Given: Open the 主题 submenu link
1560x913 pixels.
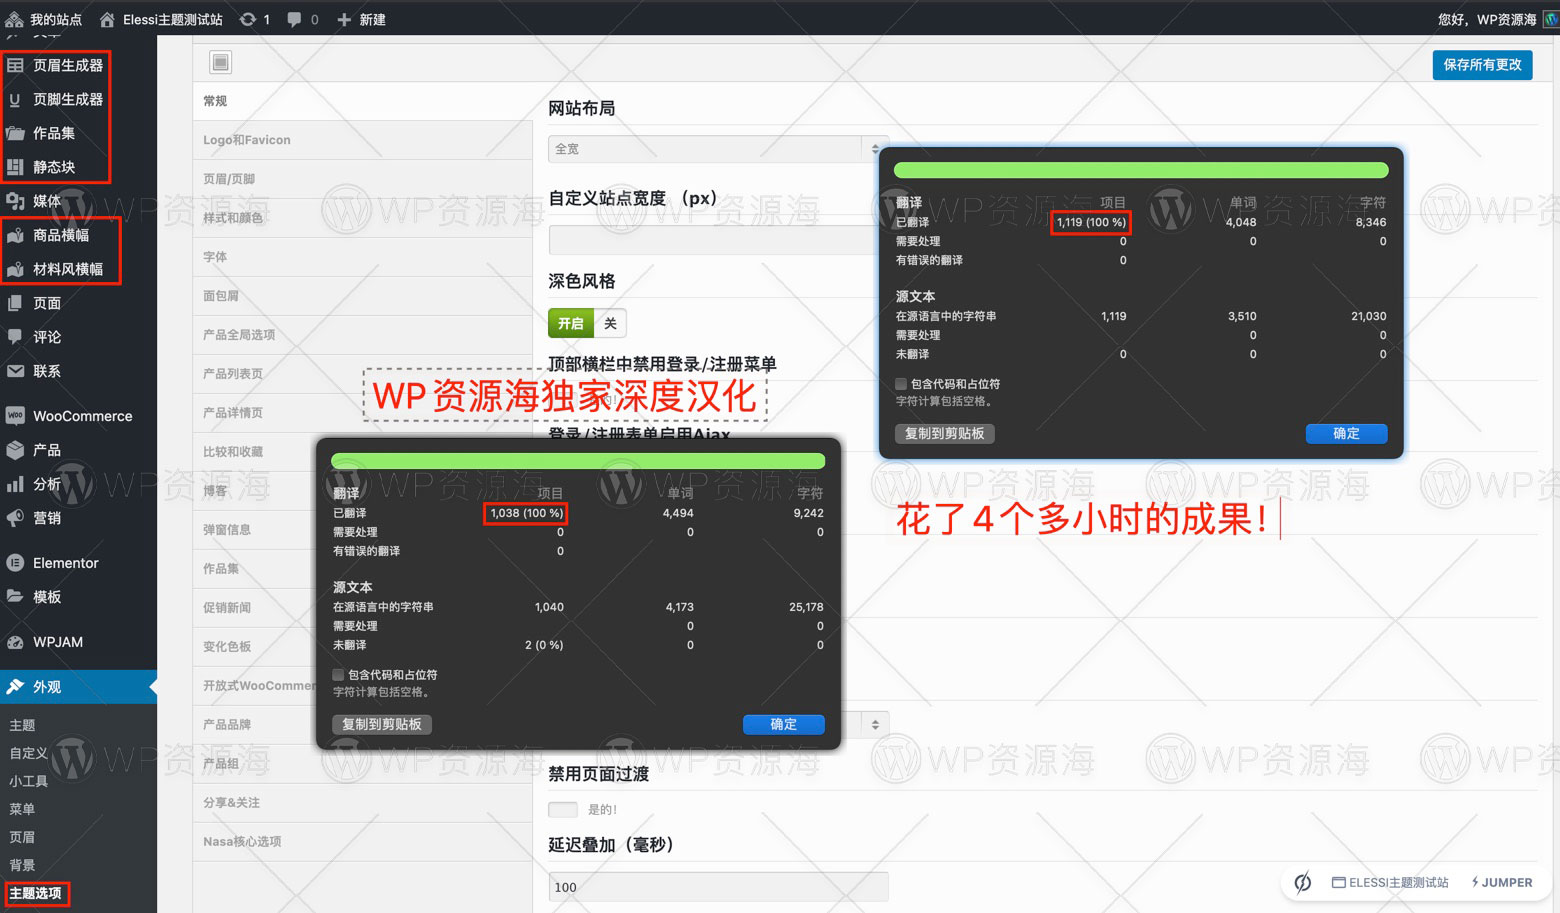Looking at the screenshot, I should (x=22, y=725).
